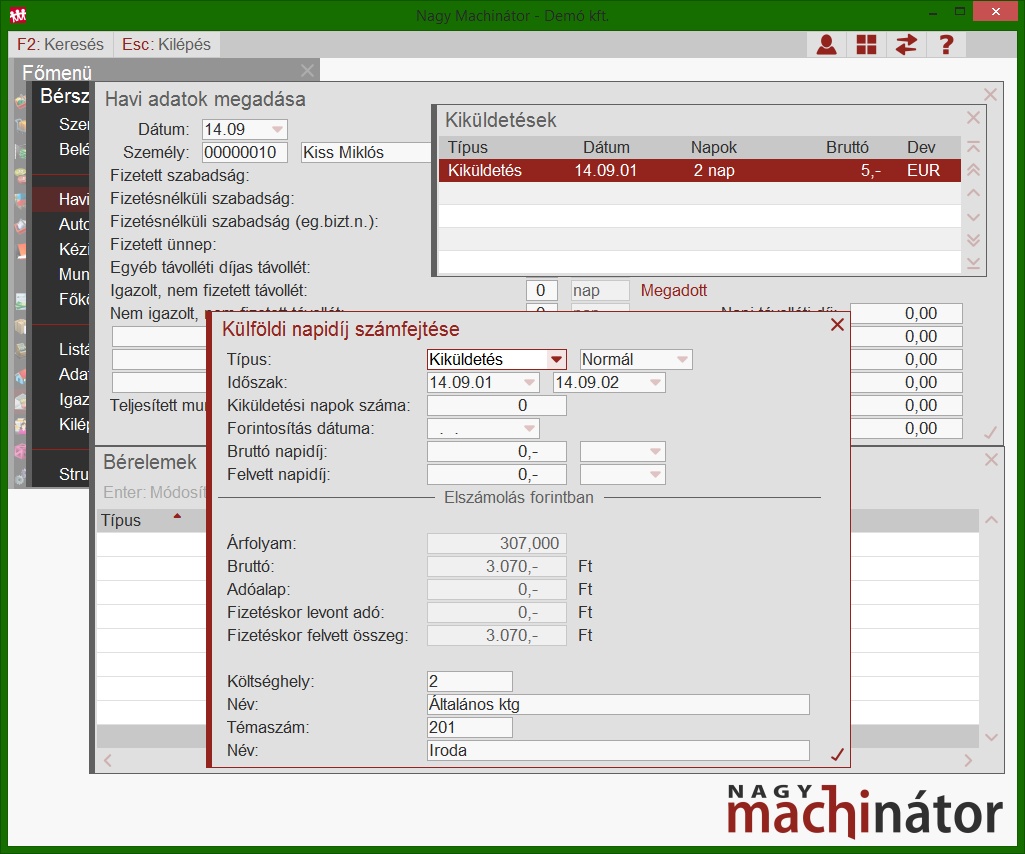This screenshot has width=1025, height=854.
Task: Jump to first row in Kiküldetések list
Action: [973, 146]
